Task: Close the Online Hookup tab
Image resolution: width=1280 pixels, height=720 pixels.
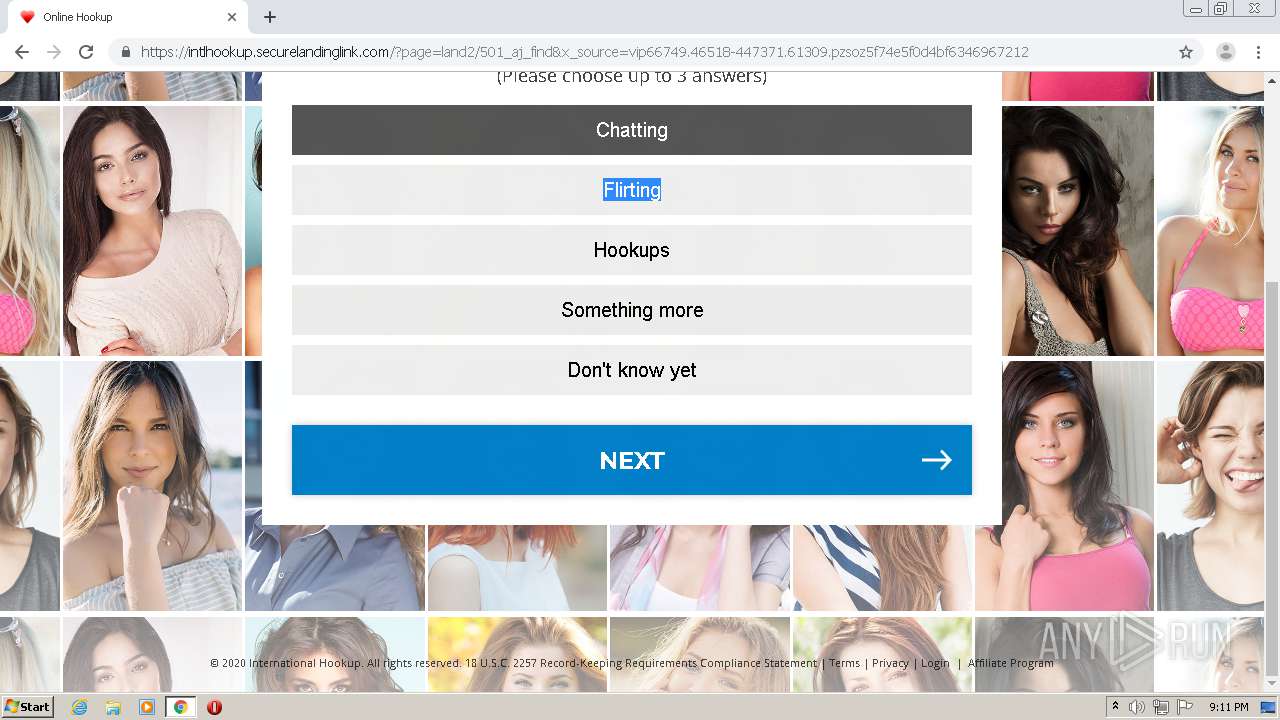Action: click(232, 17)
